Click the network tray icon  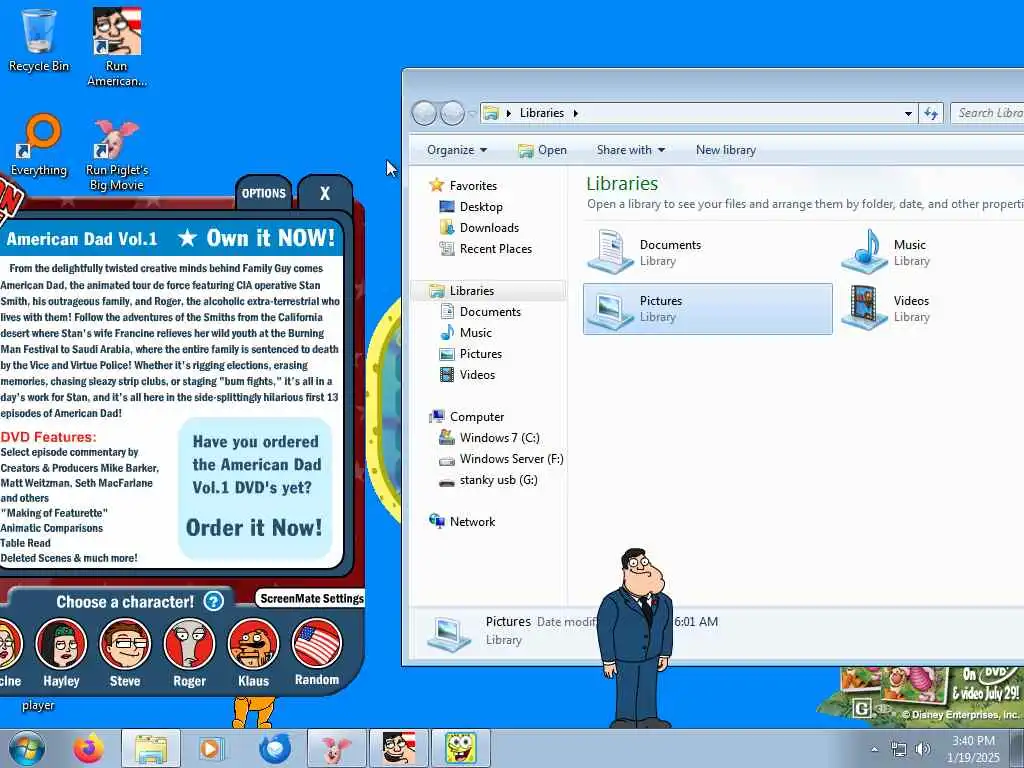point(899,749)
